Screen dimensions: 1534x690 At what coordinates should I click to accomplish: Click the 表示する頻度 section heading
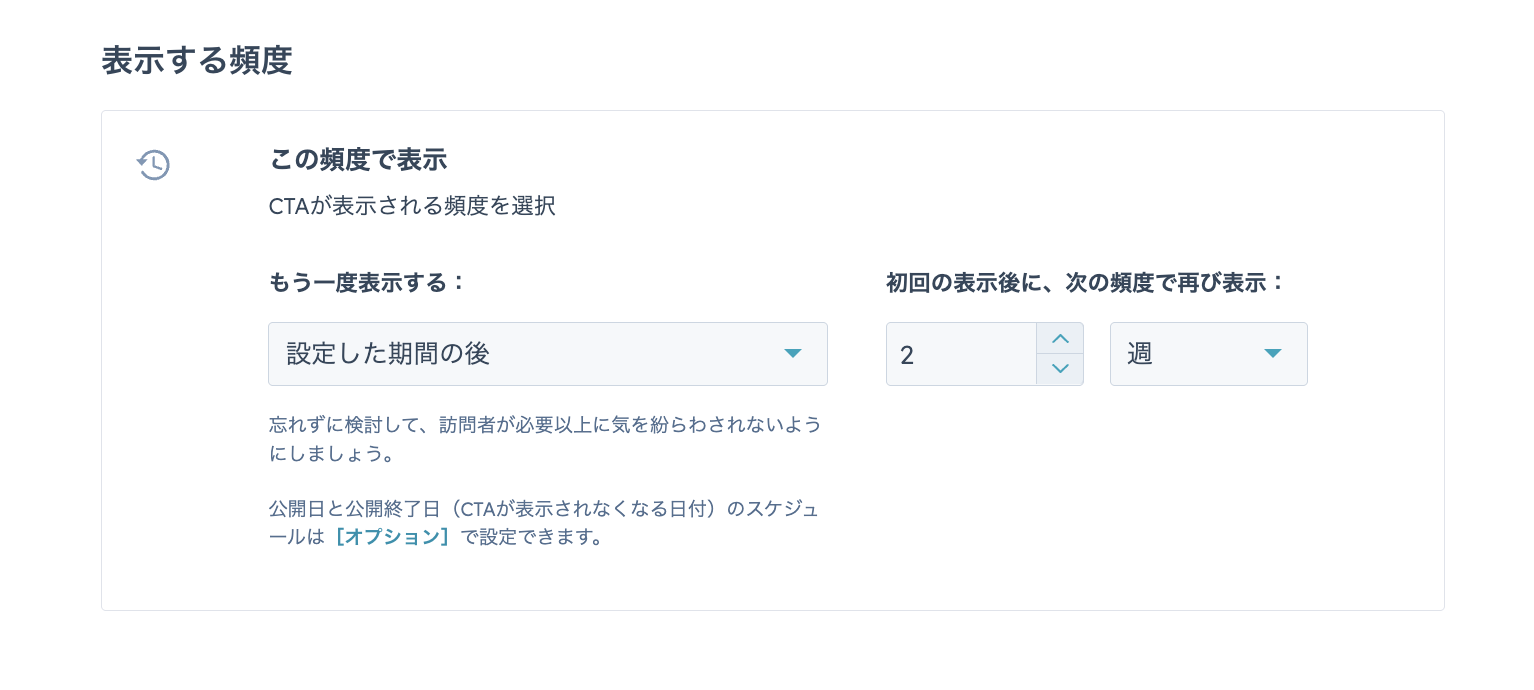(x=197, y=61)
